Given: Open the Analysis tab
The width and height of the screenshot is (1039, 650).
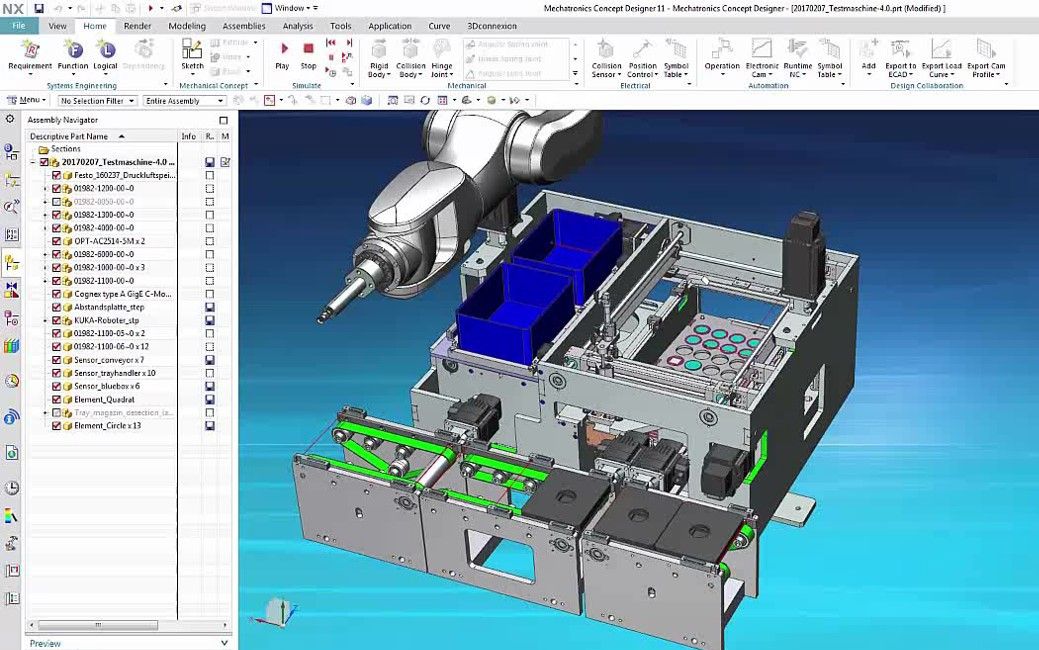Looking at the screenshot, I should (x=298, y=26).
